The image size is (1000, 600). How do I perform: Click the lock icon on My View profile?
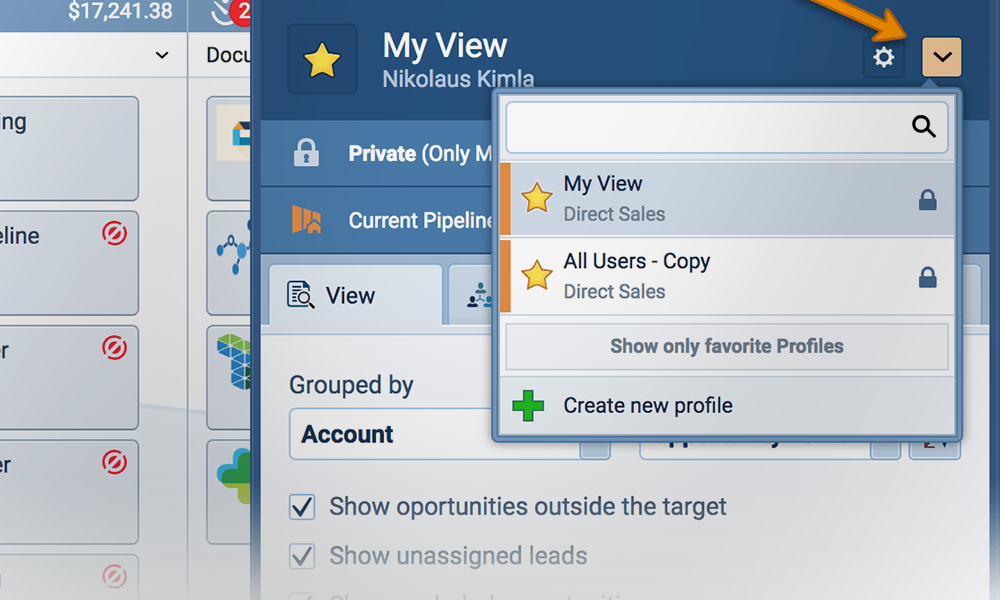click(x=928, y=200)
